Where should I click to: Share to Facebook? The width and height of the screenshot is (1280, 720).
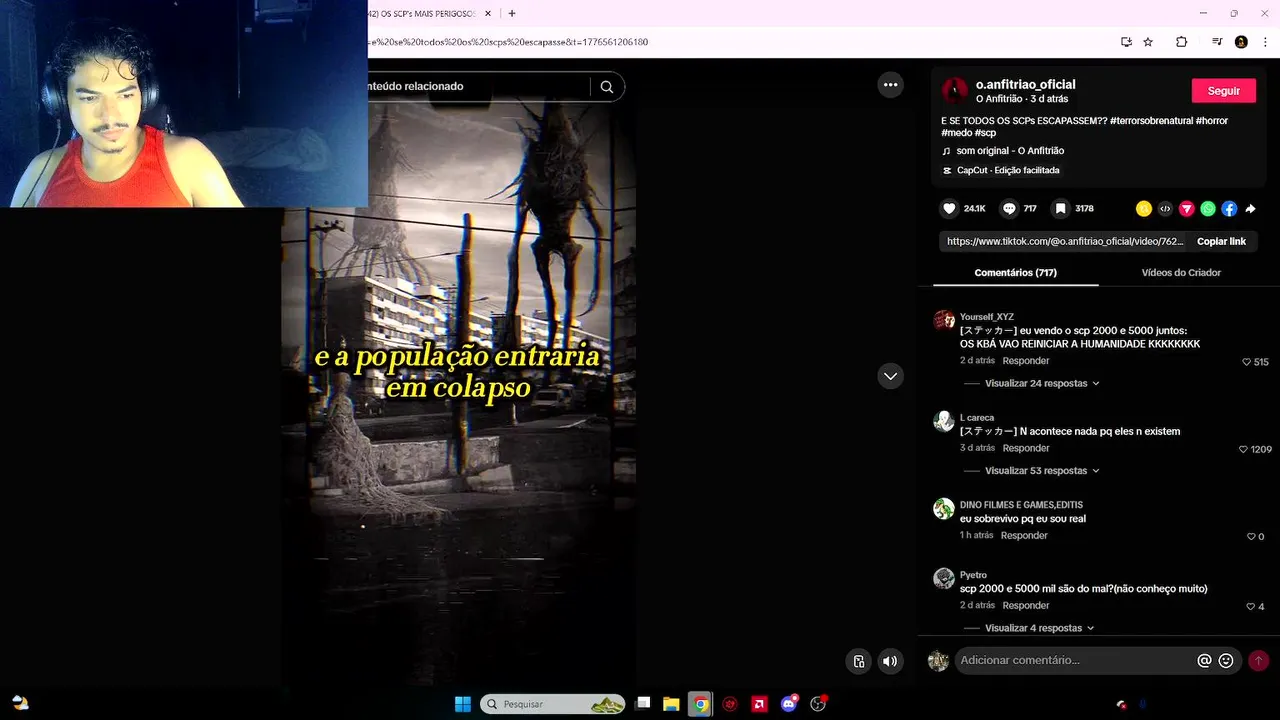click(1229, 209)
